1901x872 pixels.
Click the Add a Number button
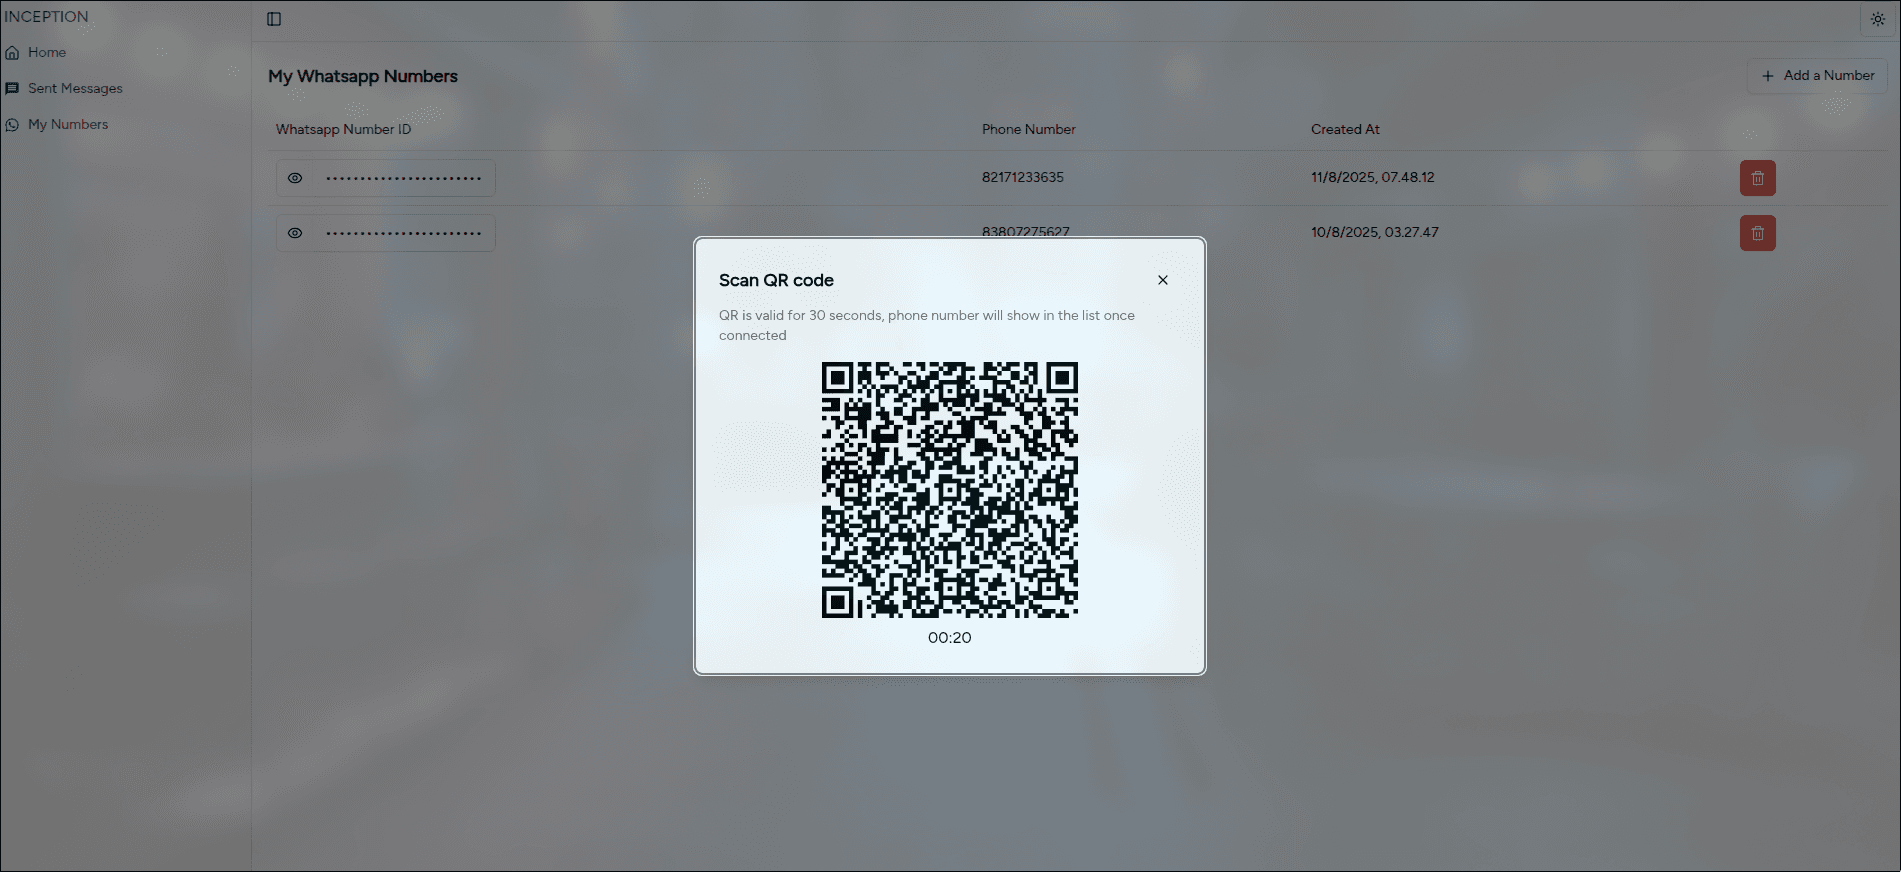(1817, 75)
